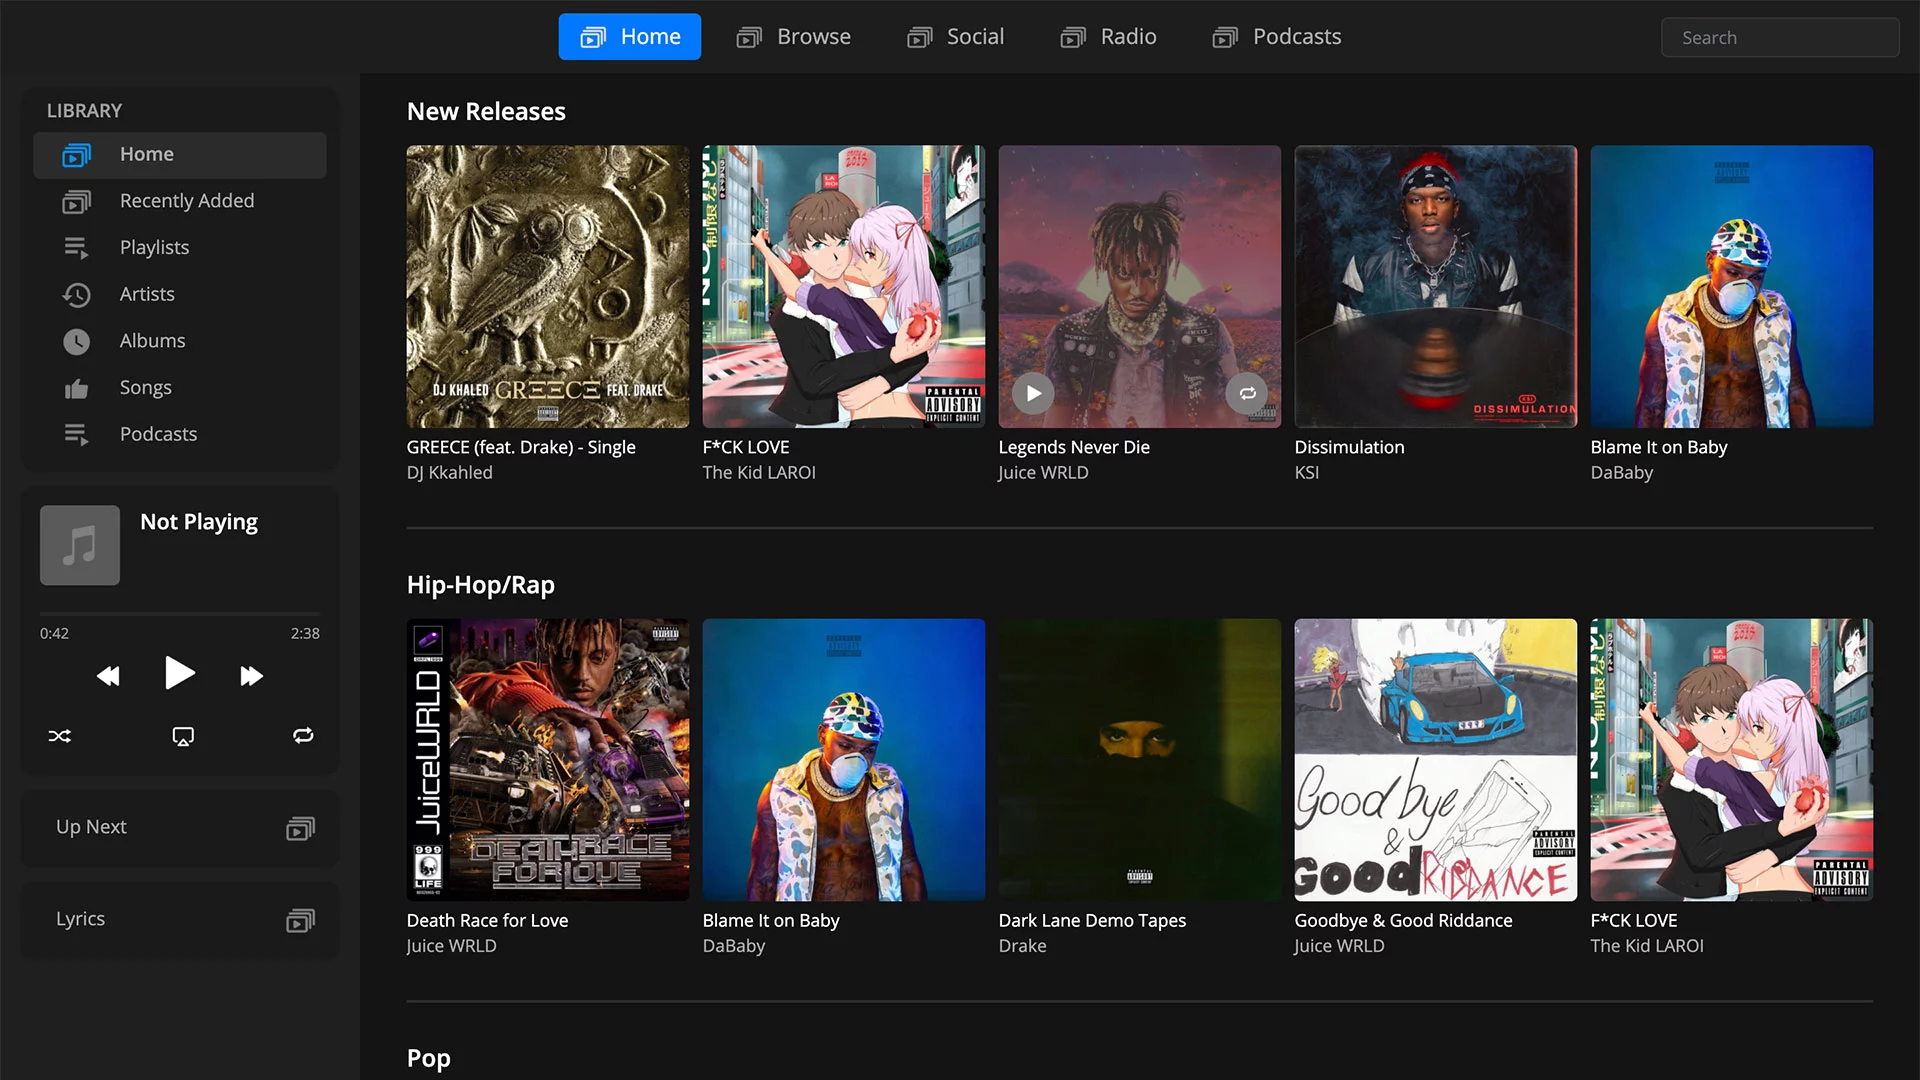Play Legends Never Die via overlay play button
Viewport: 1920px width, 1080px height.
[x=1033, y=394]
